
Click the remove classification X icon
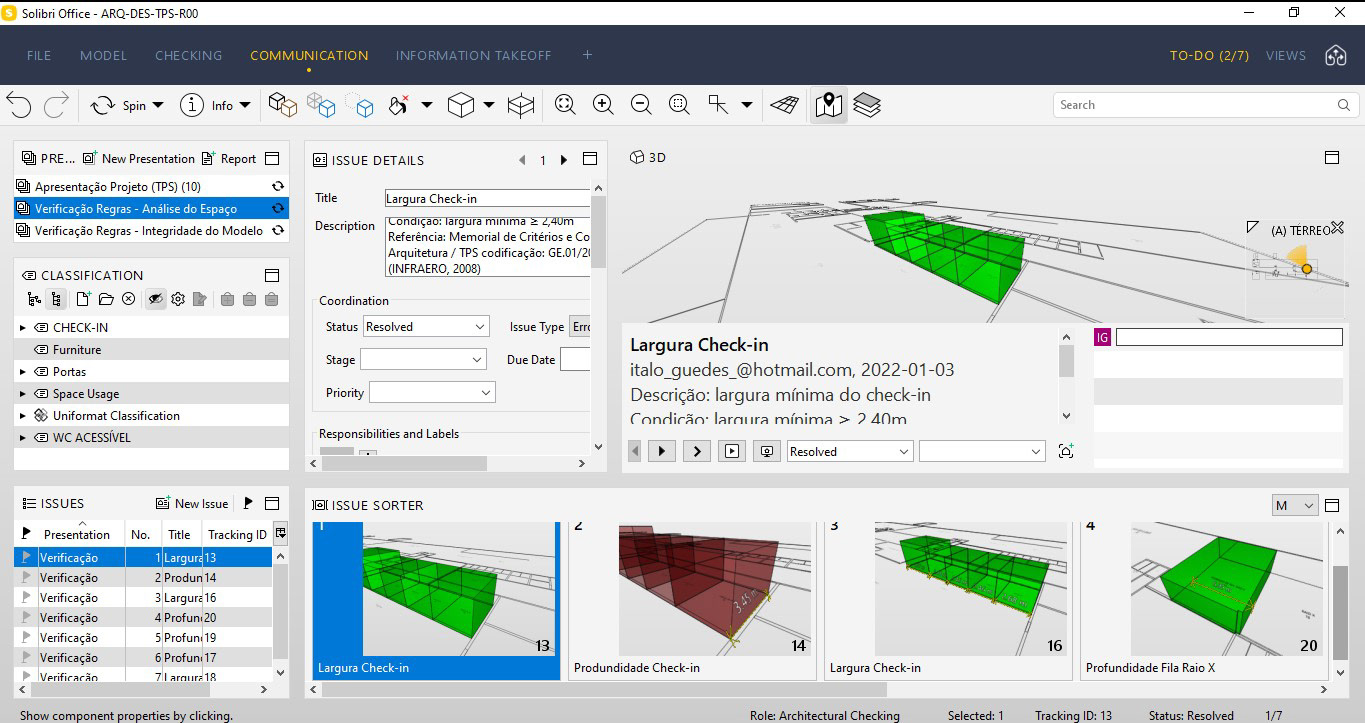pos(129,299)
